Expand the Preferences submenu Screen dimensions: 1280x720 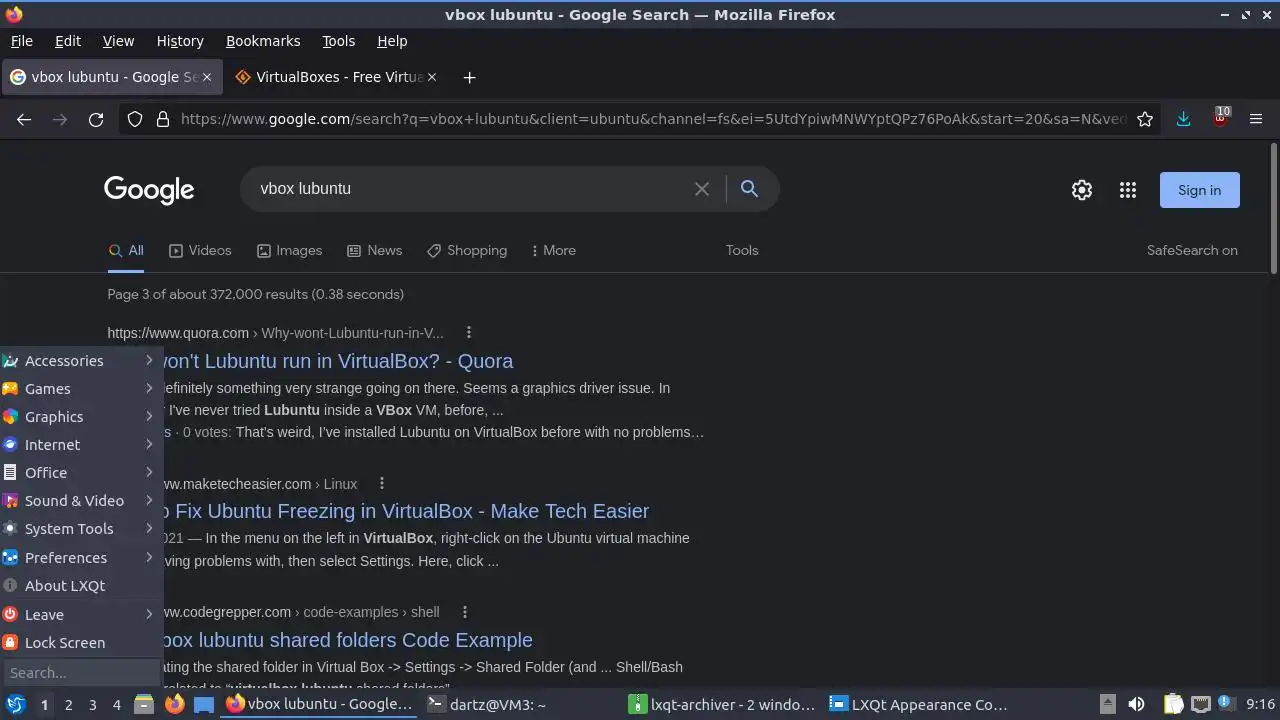[80, 558]
